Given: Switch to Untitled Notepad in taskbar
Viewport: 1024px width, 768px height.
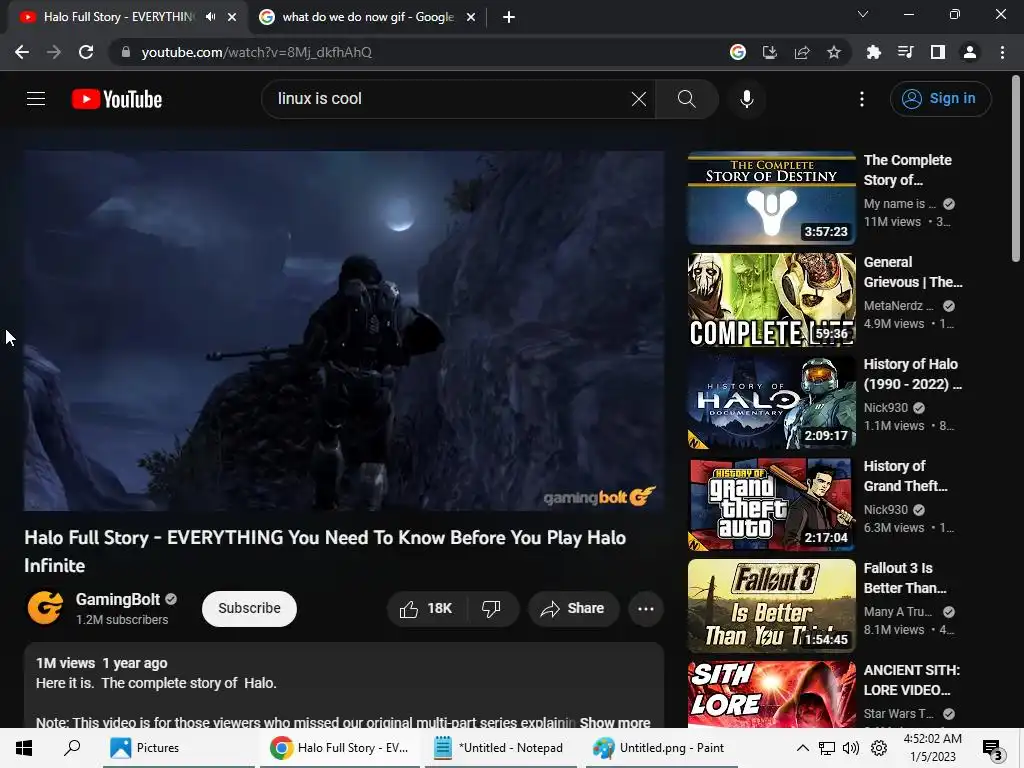Looking at the screenshot, I should pos(500,748).
